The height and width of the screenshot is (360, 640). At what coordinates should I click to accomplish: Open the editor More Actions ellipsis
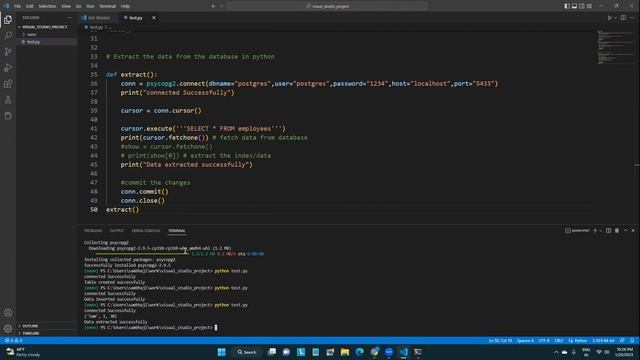(632, 18)
